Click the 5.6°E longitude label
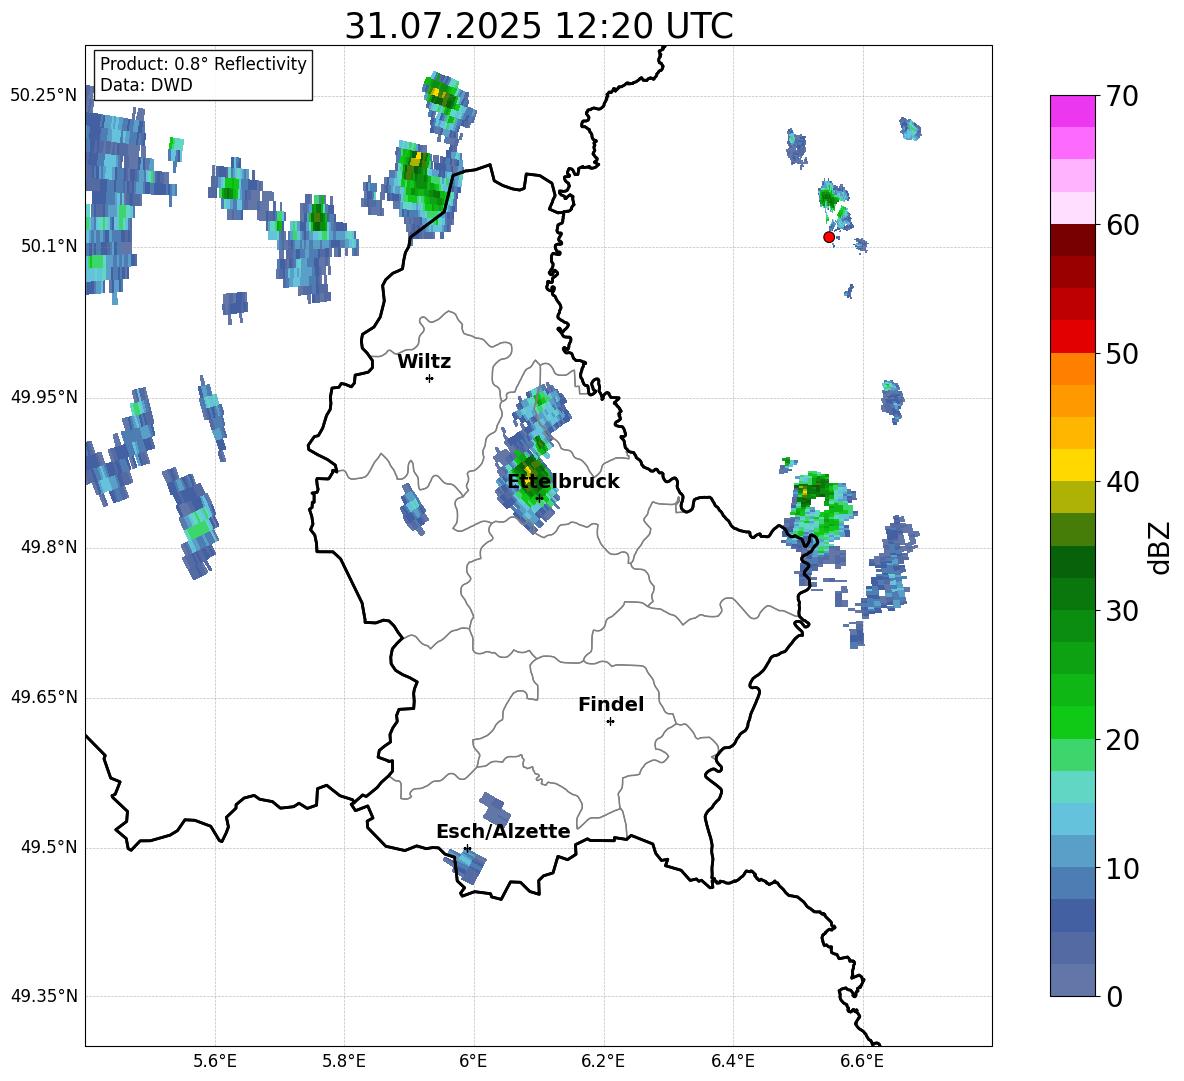Image resolution: width=1184 pixels, height=1081 pixels. click(x=215, y=1061)
